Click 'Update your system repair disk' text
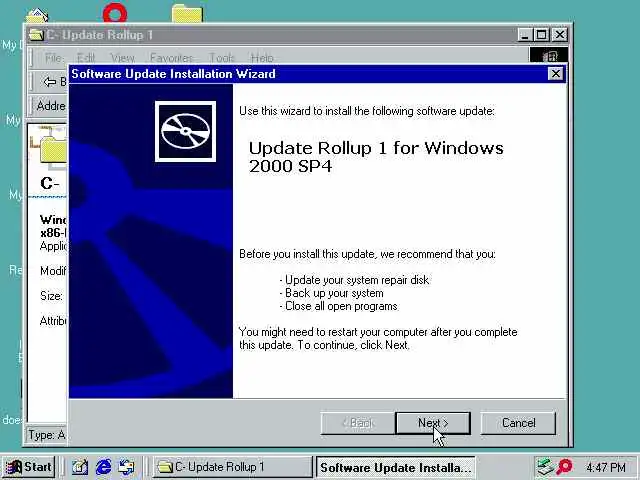The image size is (640, 480). click(x=357, y=280)
